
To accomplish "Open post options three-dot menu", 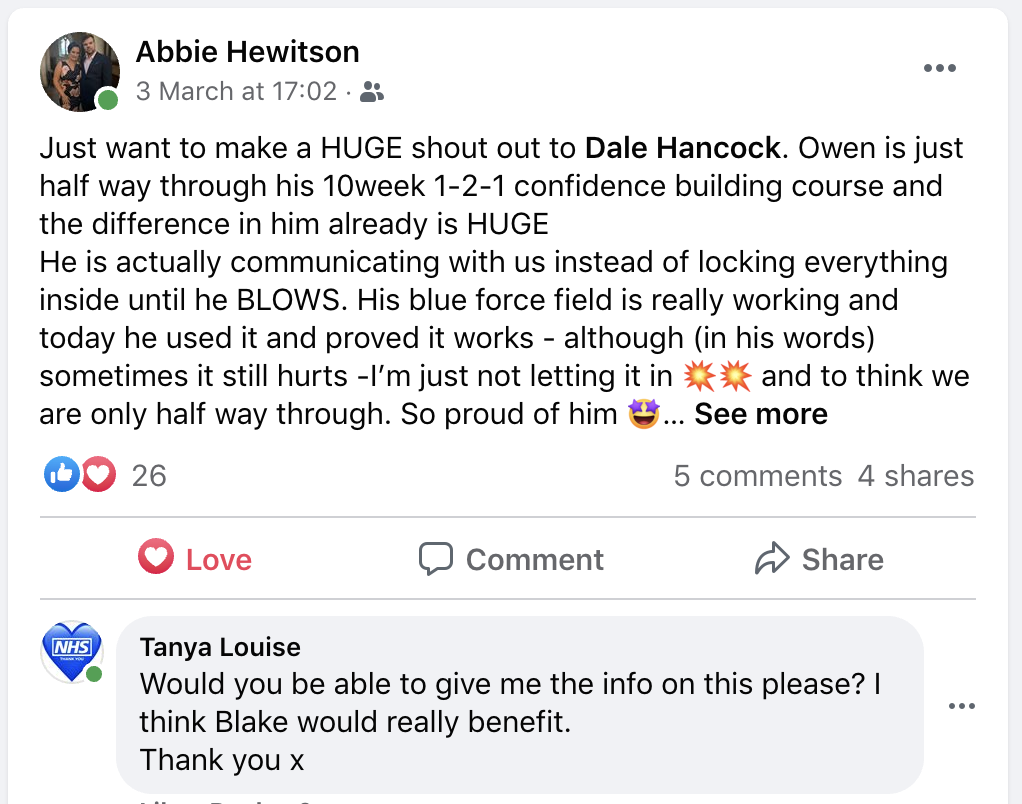I will pyautogui.click(x=939, y=68).
